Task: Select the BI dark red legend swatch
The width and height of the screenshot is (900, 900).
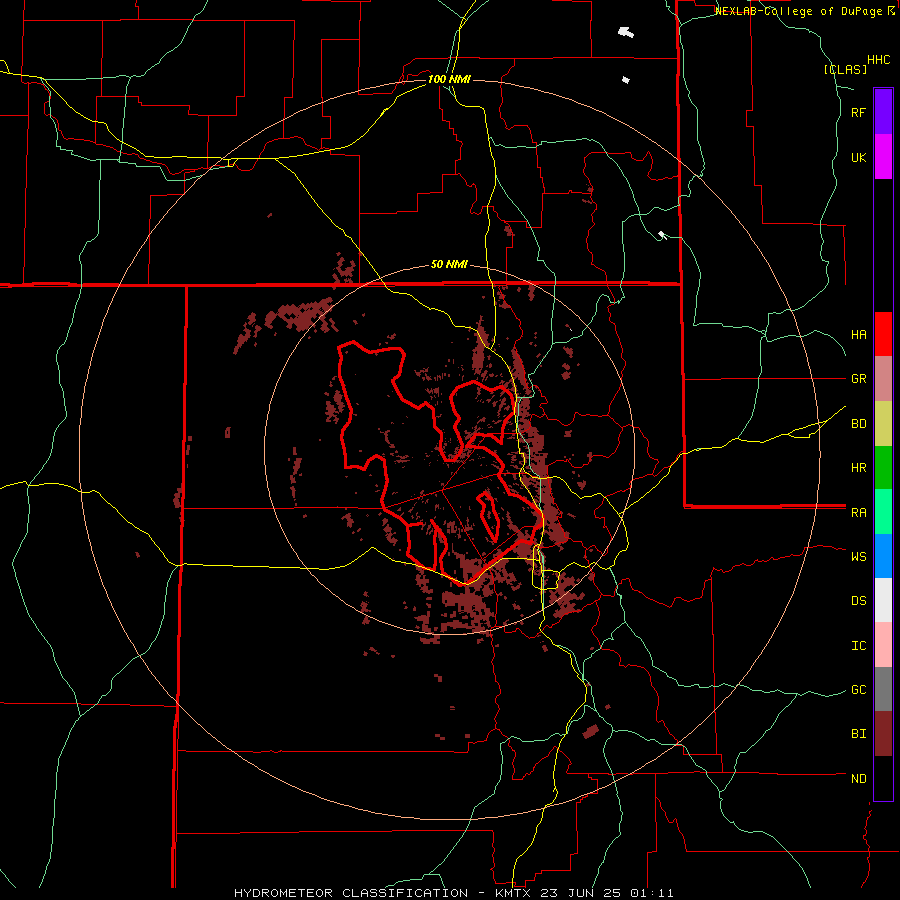Action: pyautogui.click(x=883, y=734)
